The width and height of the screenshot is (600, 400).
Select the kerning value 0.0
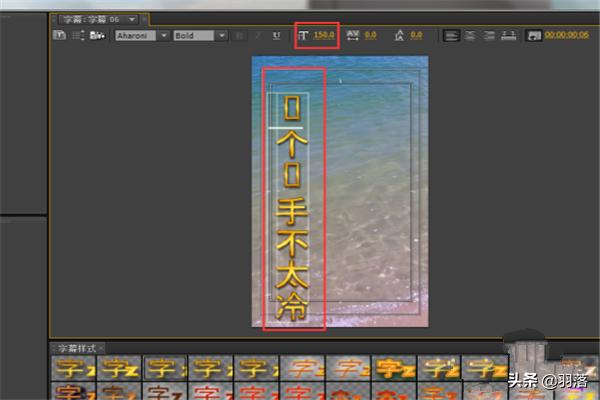tap(370, 35)
